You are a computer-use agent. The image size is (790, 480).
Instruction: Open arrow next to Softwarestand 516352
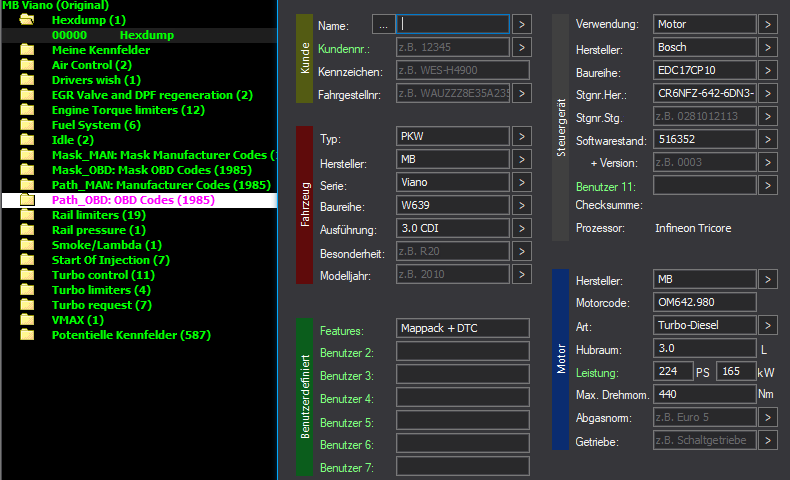[768, 140]
